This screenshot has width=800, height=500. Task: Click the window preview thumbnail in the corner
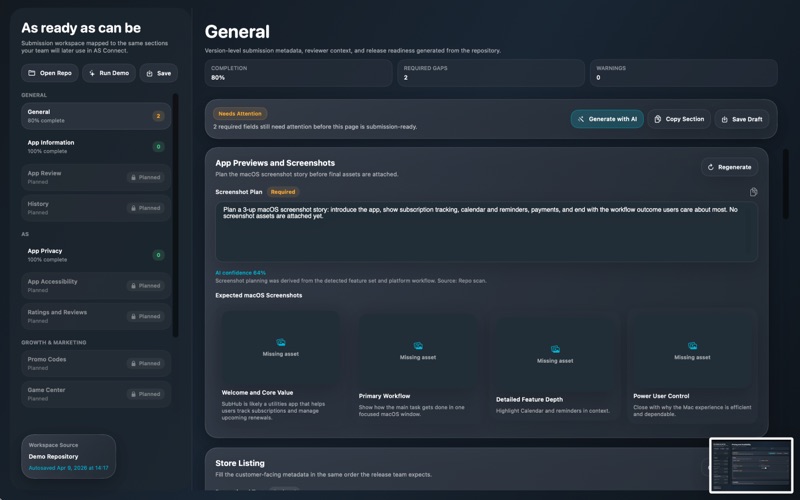(751, 465)
